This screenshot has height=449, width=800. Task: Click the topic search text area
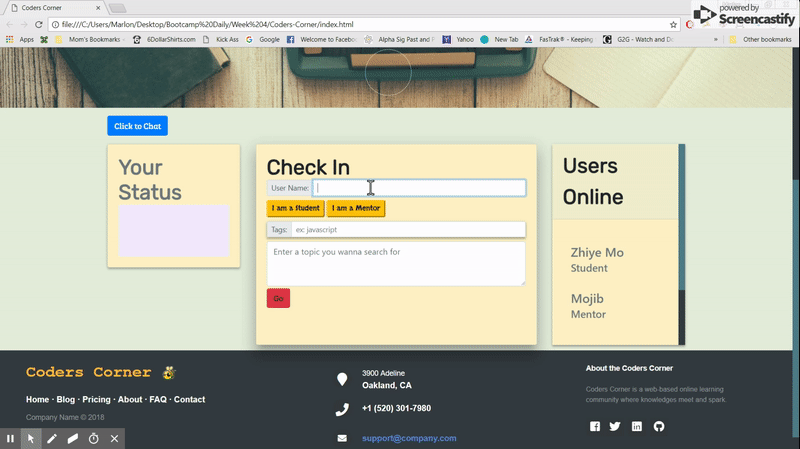point(396,263)
